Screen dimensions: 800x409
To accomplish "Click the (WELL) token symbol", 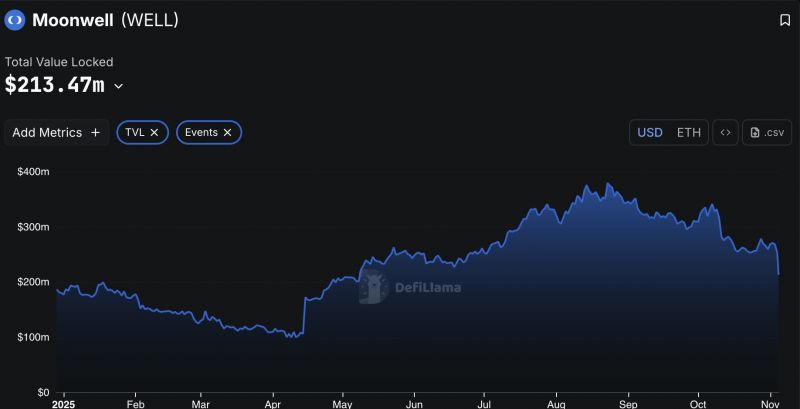I will coord(150,20).
